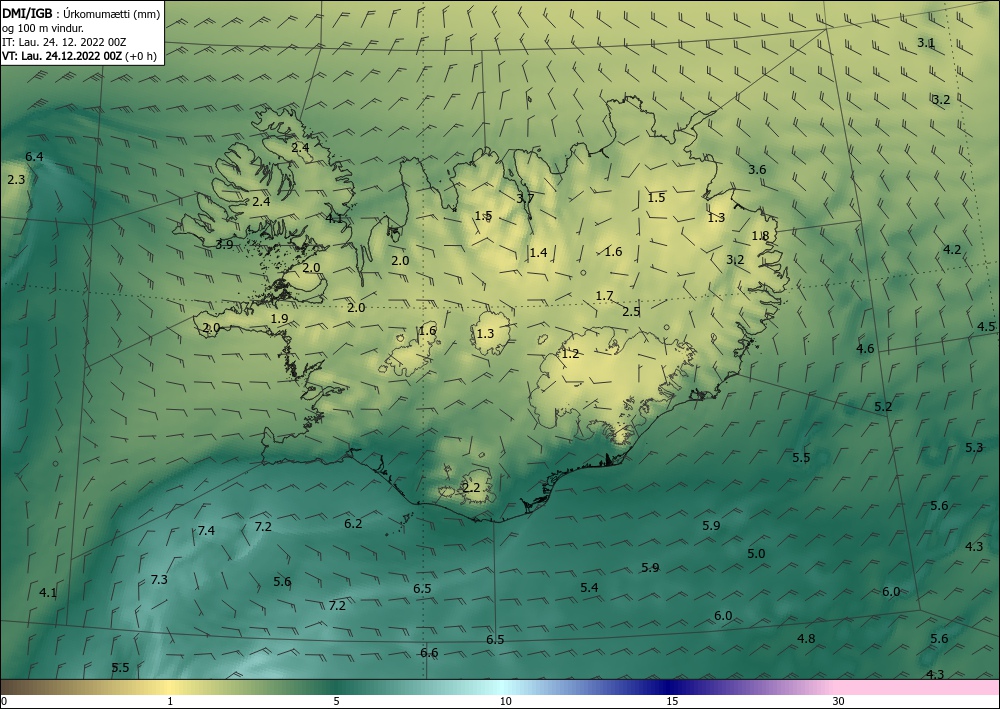This screenshot has width=1000, height=709.
Task: Click the 3.6 value label
Action: point(757,170)
